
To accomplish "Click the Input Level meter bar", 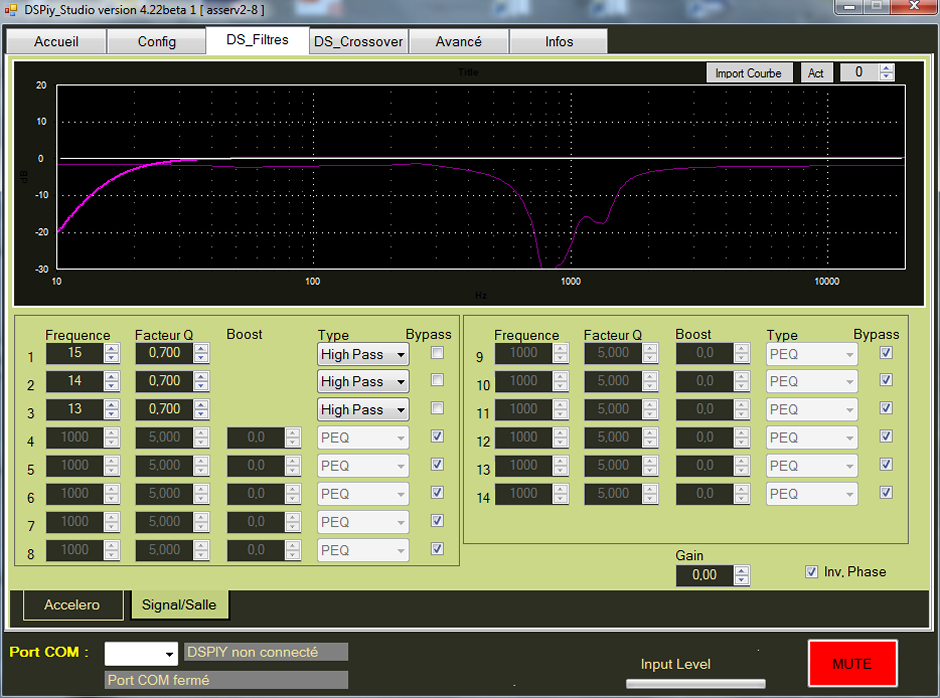I will coord(695,684).
